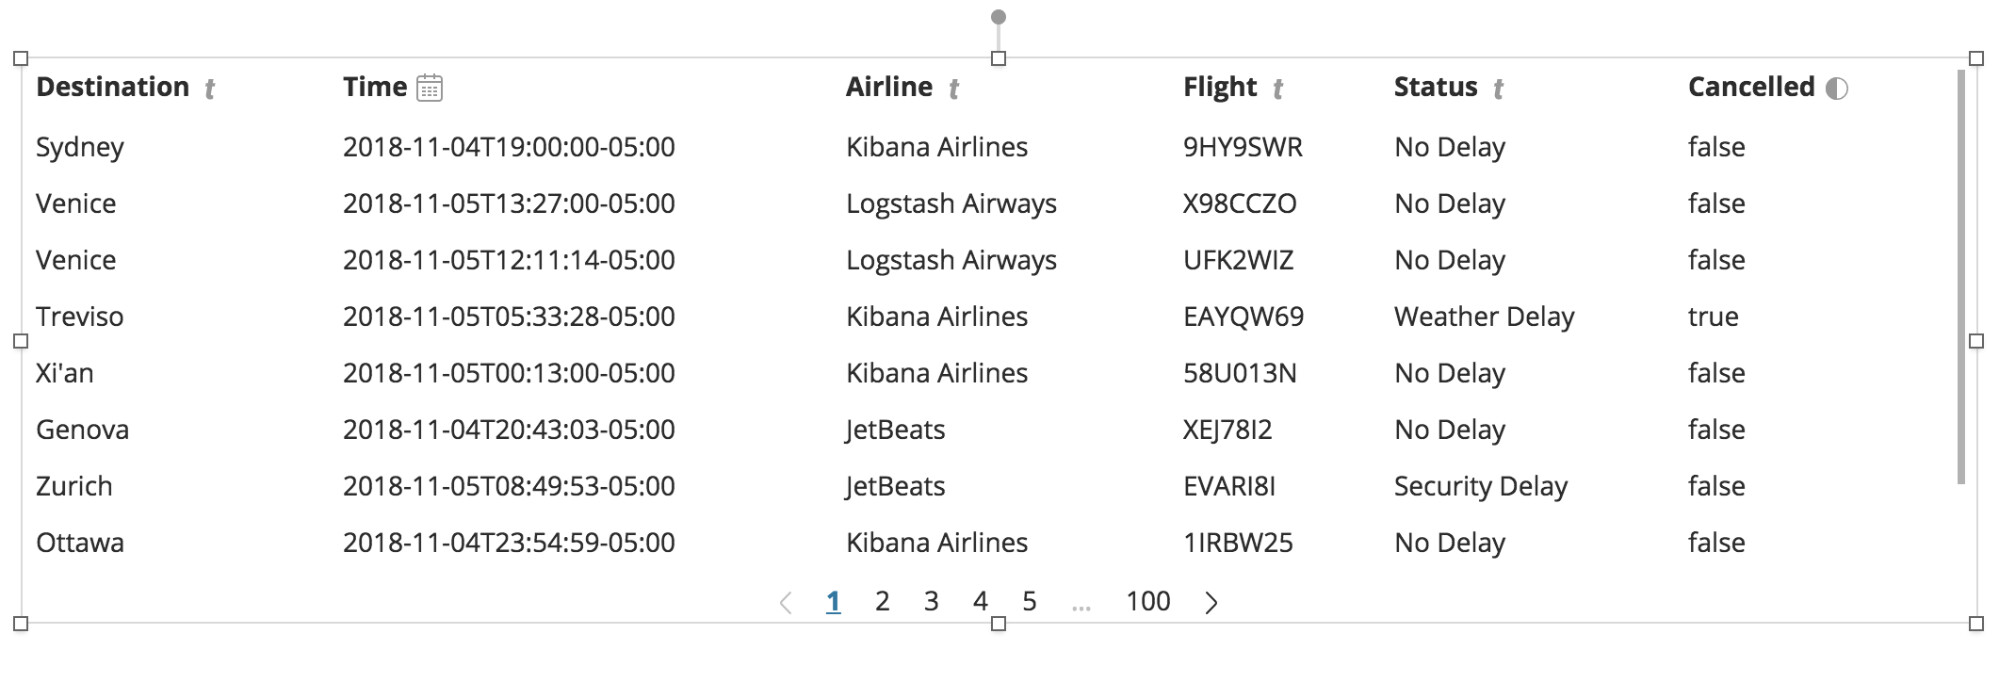Go to the previous page arrow
The width and height of the screenshot is (1999, 684).
(x=786, y=602)
